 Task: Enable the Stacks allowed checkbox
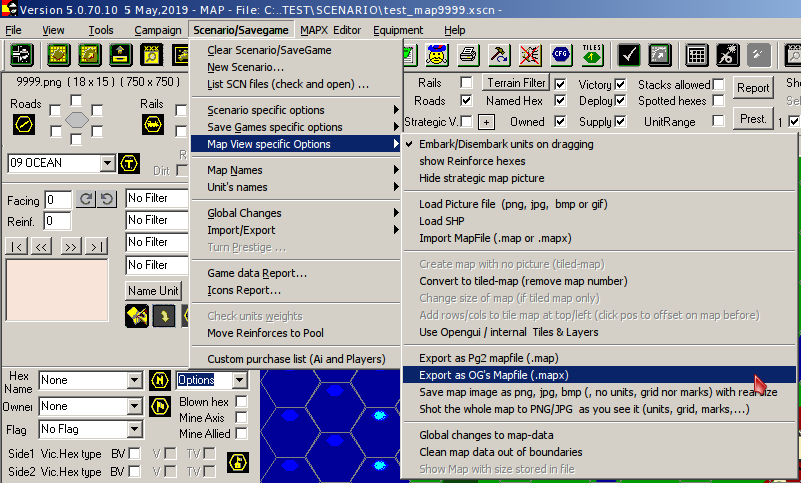pos(718,84)
